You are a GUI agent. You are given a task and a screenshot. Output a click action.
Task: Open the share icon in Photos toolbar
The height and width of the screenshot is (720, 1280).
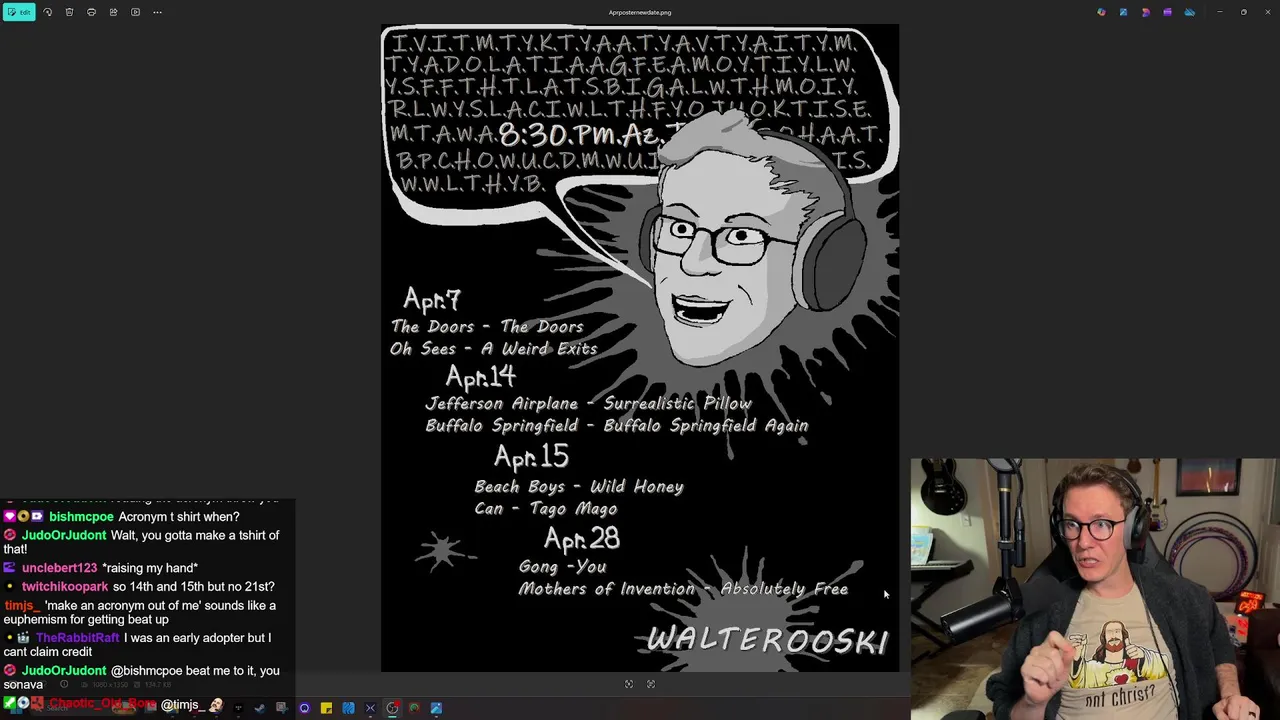pyautogui.click(x=113, y=12)
